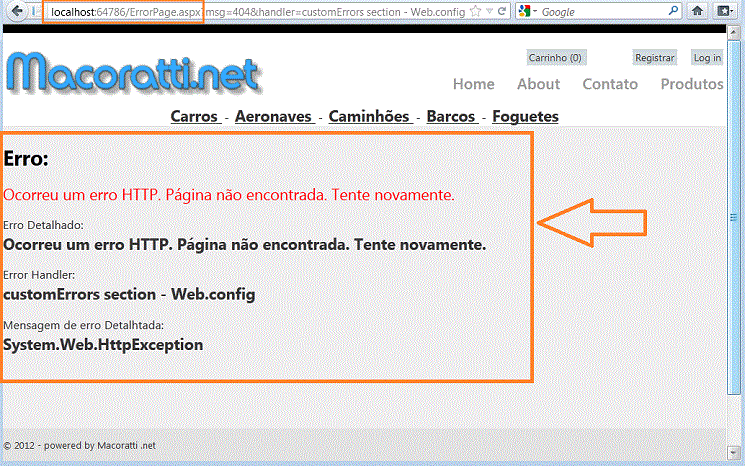This screenshot has height=466, width=745.
Task: Click the Registrar button
Action: click(655, 58)
